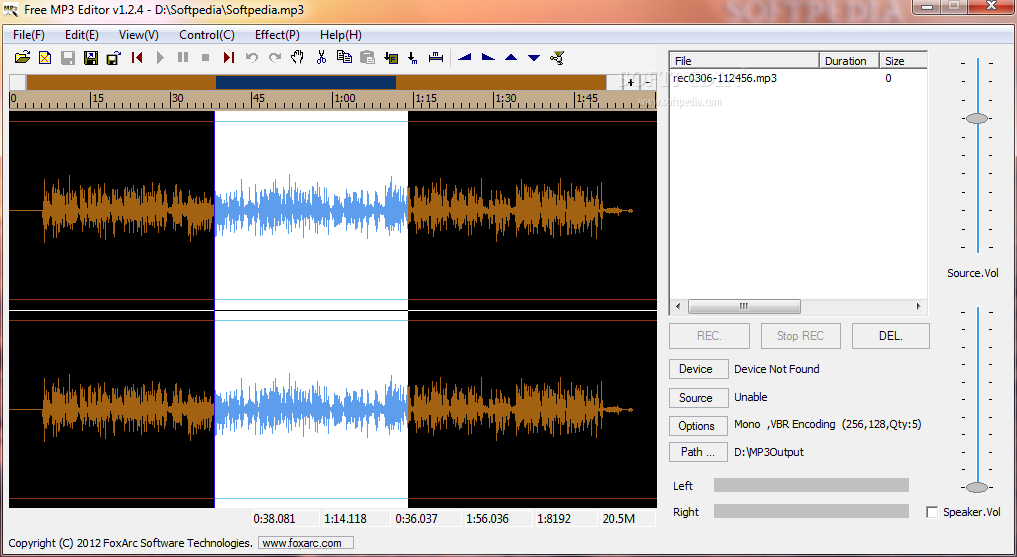The height and width of the screenshot is (557, 1017).
Task: Copy the selected audio
Action: coord(344,58)
